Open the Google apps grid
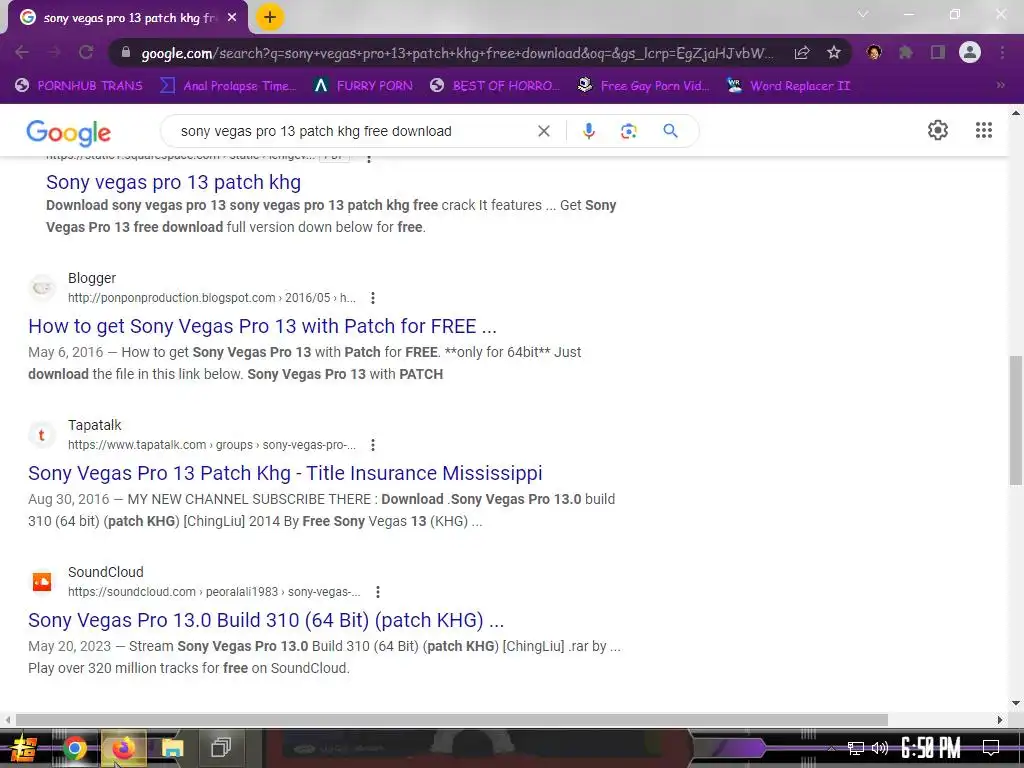1024x768 pixels. pos(984,130)
